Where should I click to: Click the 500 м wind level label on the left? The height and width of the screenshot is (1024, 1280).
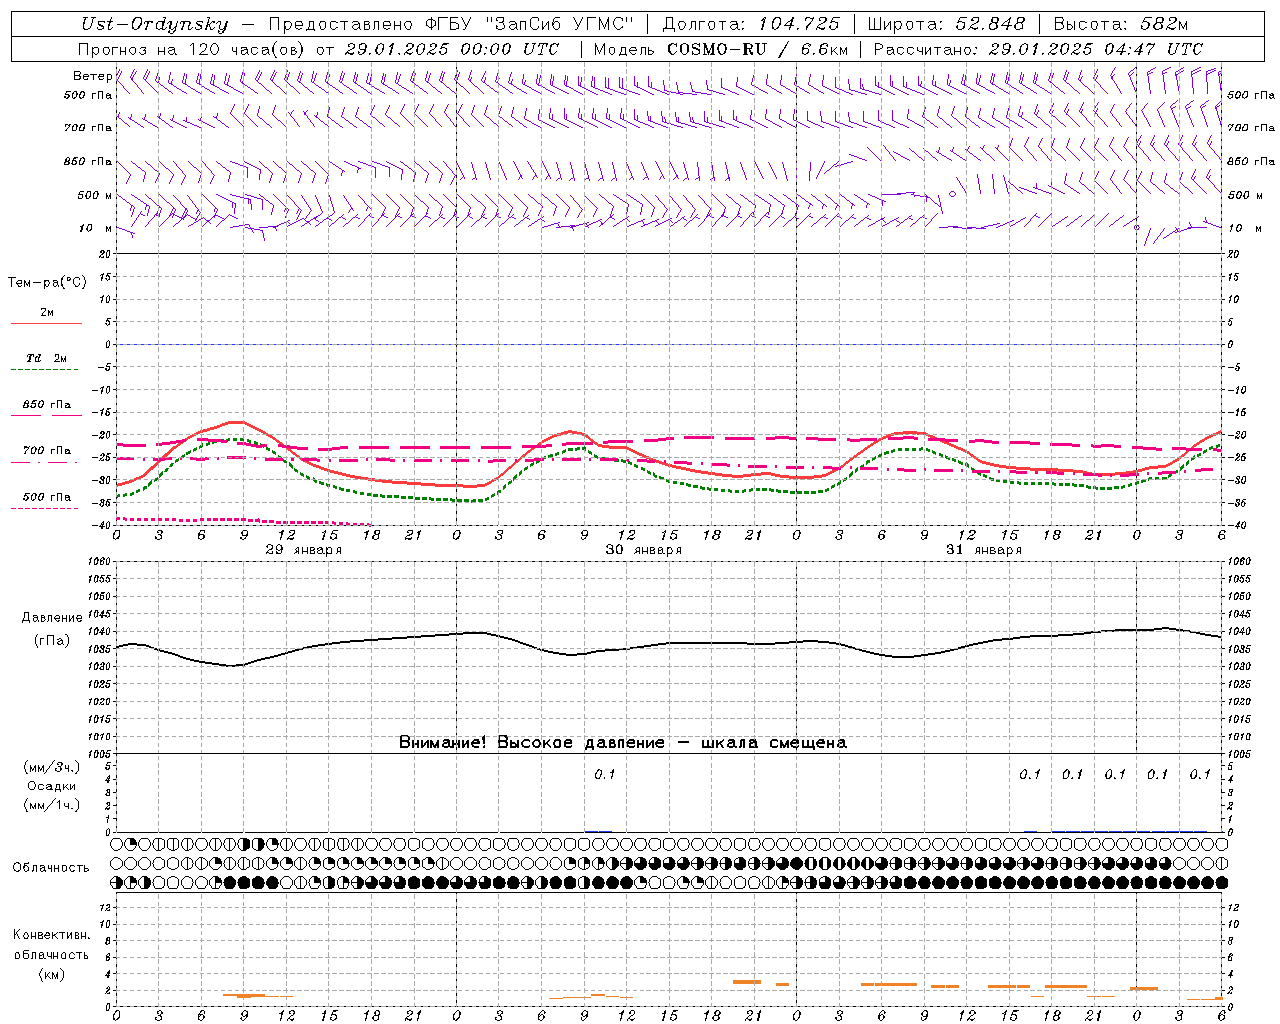click(95, 195)
